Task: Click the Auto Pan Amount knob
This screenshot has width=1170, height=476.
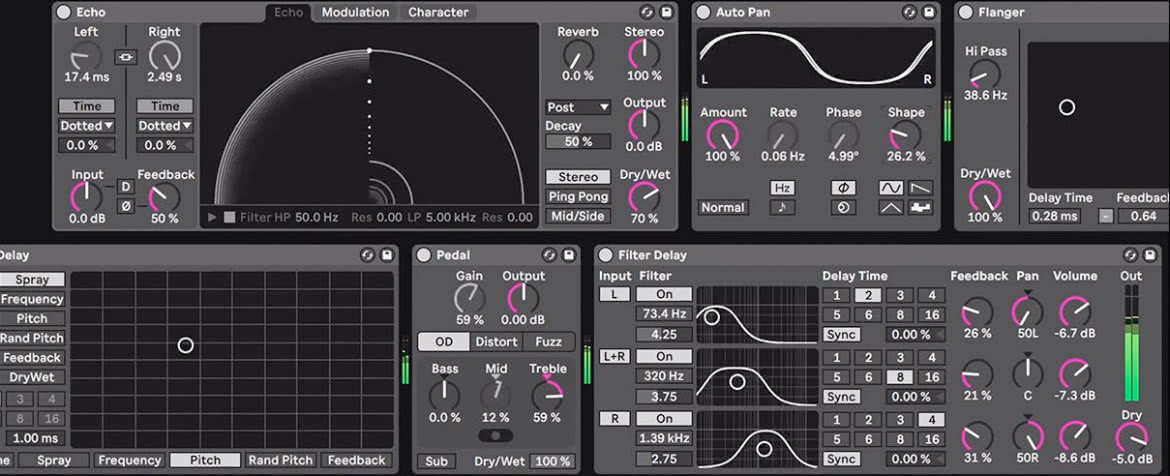Action: (722, 135)
